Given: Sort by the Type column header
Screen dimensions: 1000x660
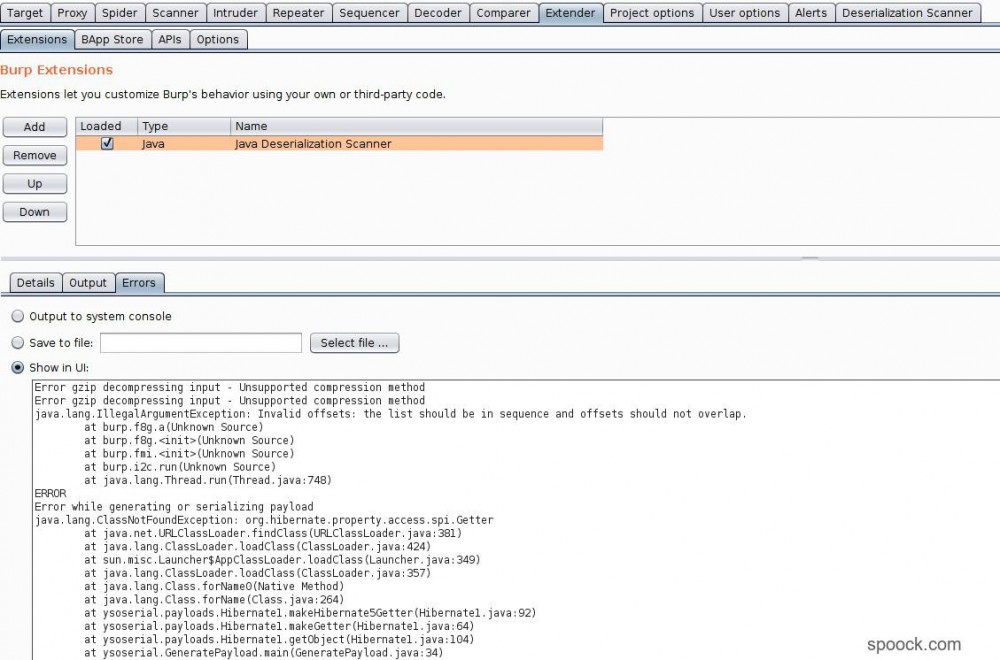Looking at the screenshot, I should (x=184, y=126).
